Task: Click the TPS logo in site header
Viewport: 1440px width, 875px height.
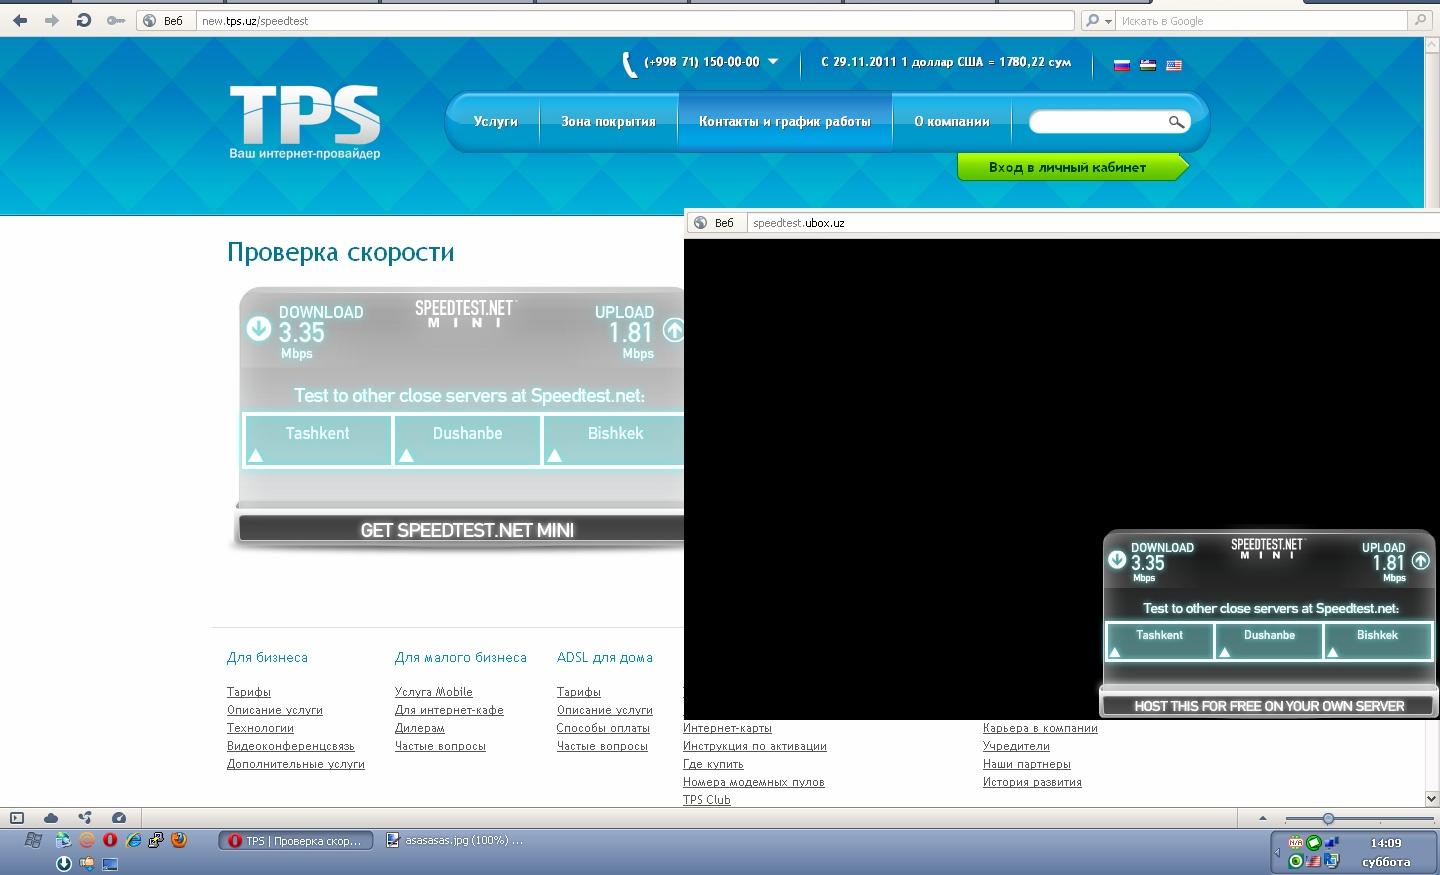Action: tap(304, 122)
